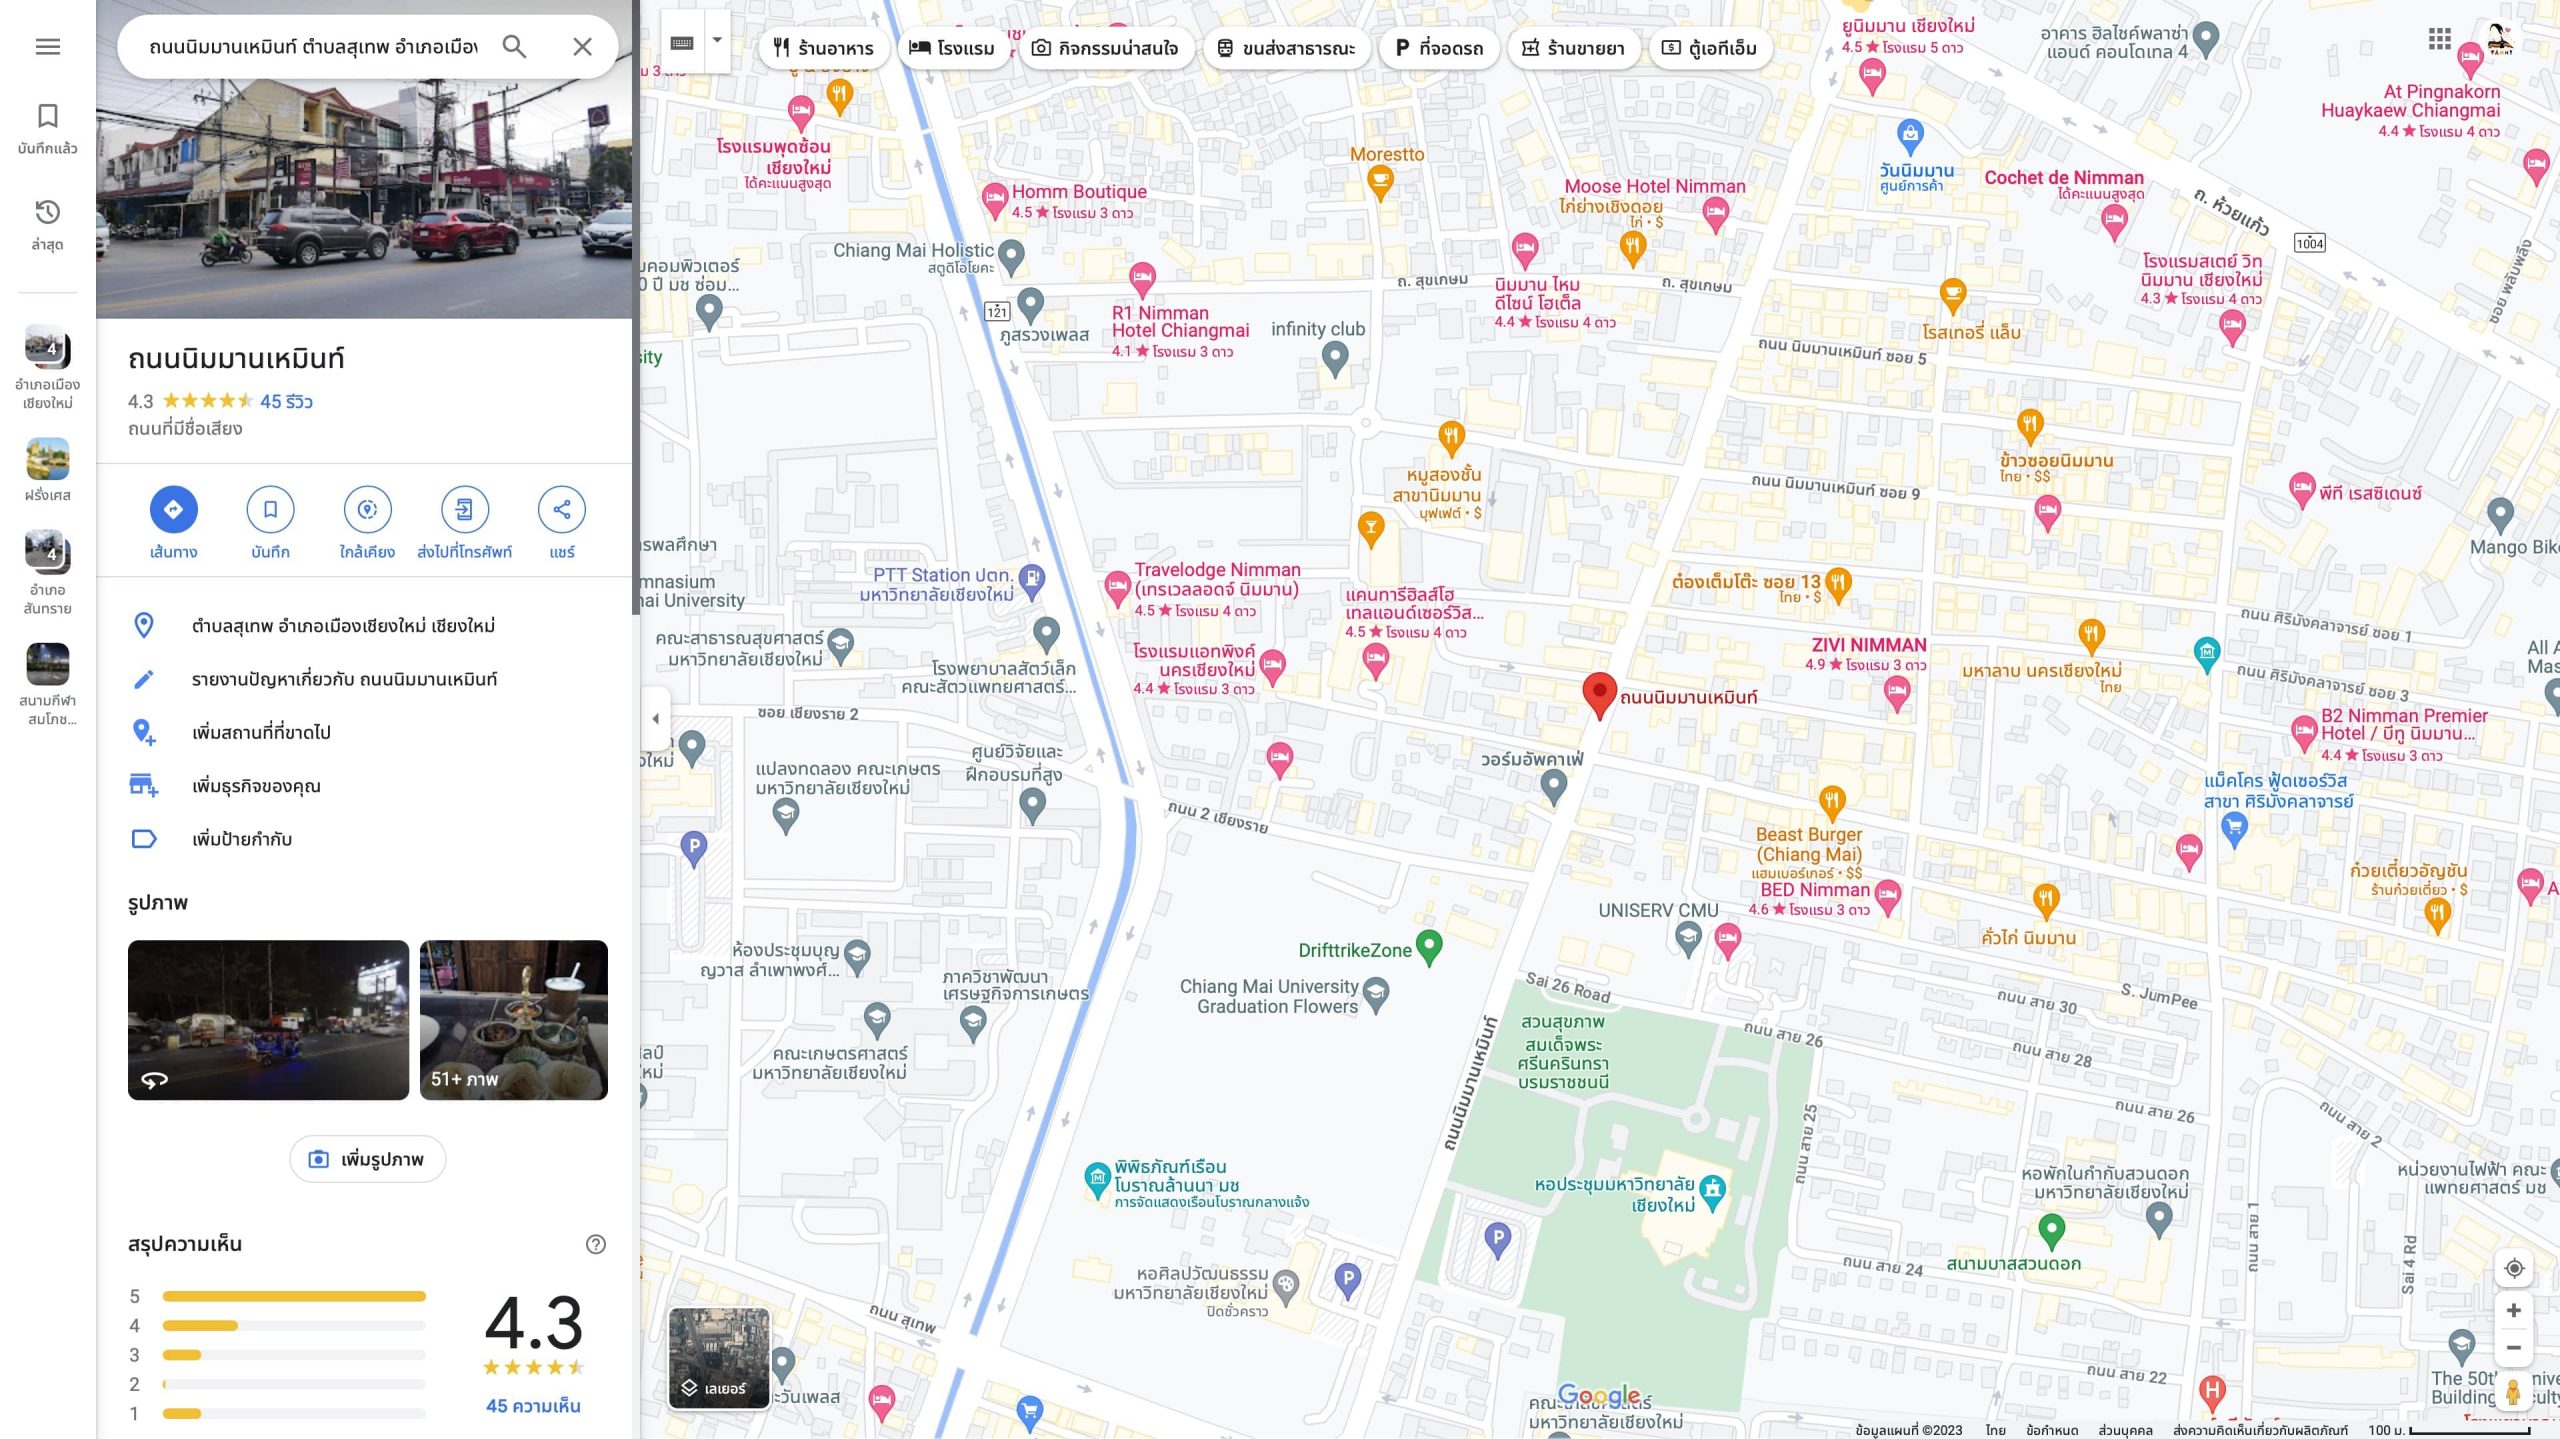Zoom in the map with plus
This screenshot has height=1439, width=2560.
click(2514, 1310)
